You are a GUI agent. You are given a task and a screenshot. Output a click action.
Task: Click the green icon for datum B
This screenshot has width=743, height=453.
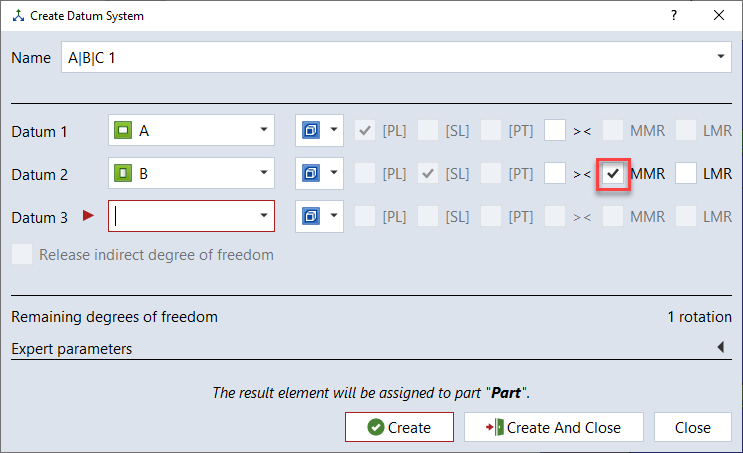[x=123, y=174]
